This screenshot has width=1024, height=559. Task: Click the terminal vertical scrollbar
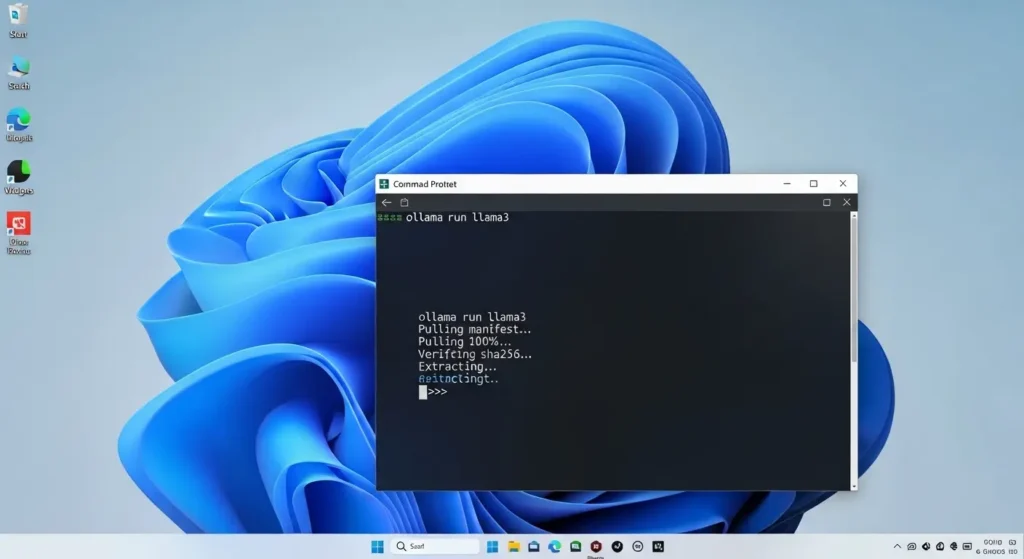pos(854,351)
